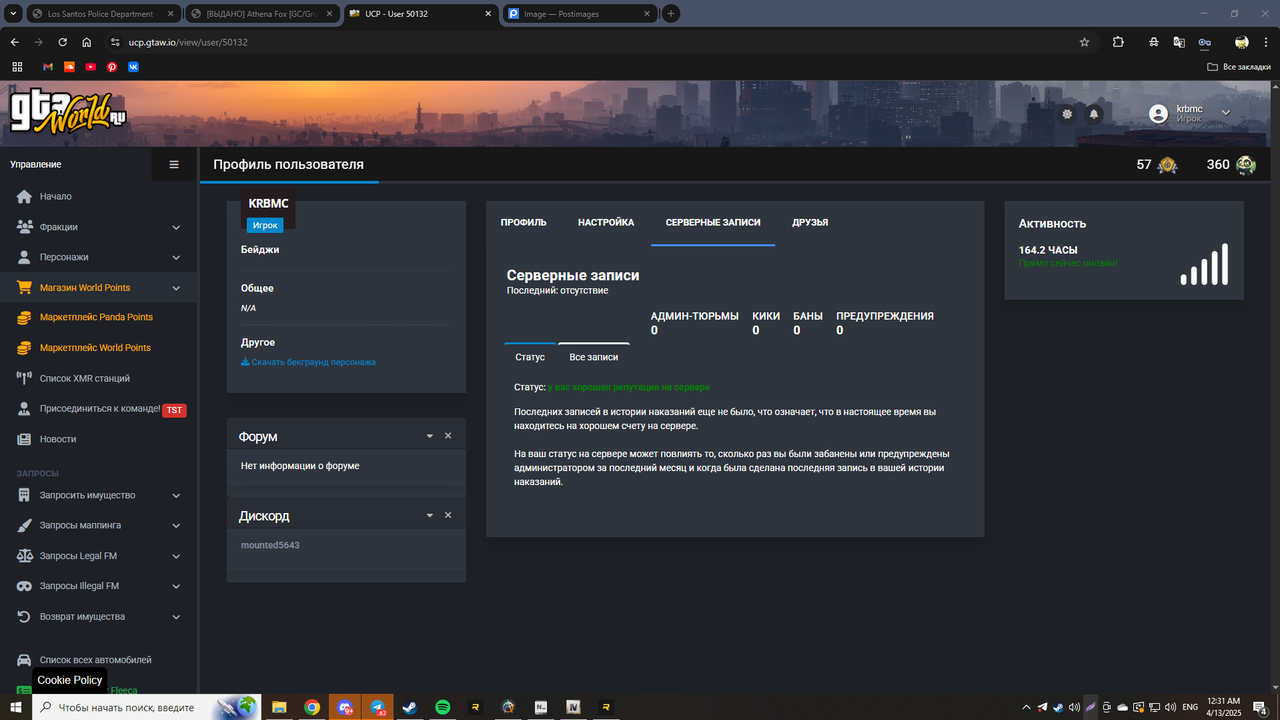This screenshot has width=1280, height=720.
Task: Click the 57 badge points icon
Action: tap(1167, 165)
